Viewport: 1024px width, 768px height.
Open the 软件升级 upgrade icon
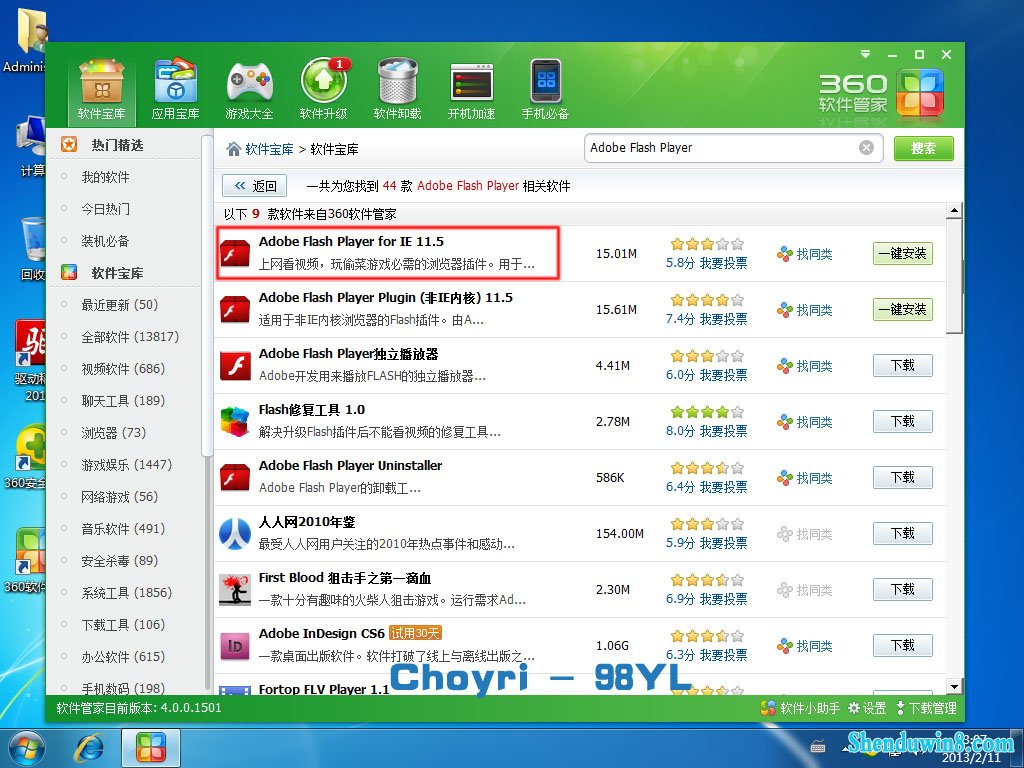coord(323,90)
